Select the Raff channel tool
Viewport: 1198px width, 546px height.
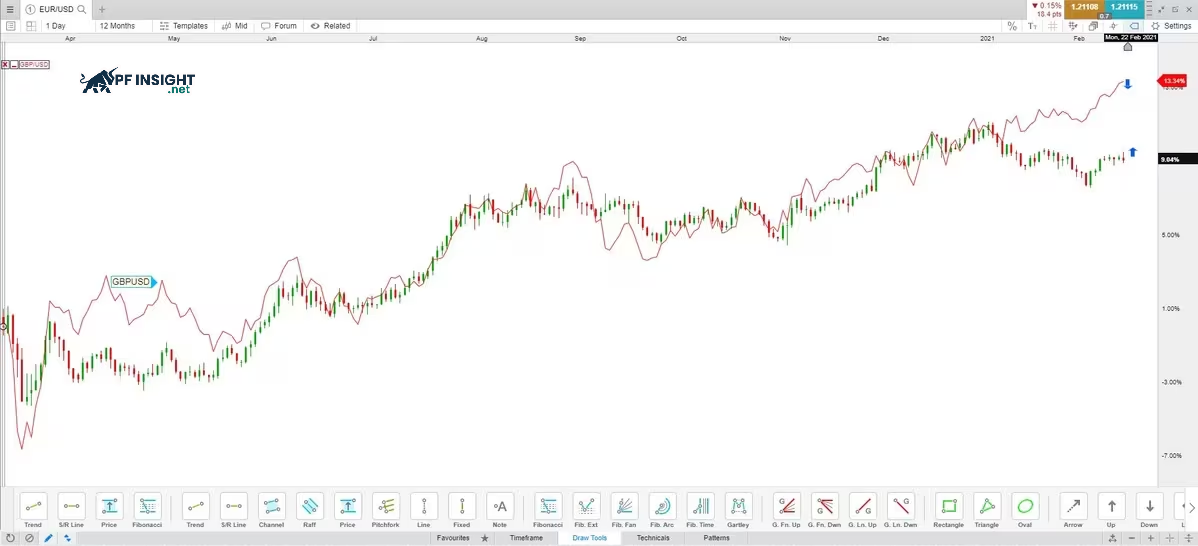pos(309,508)
